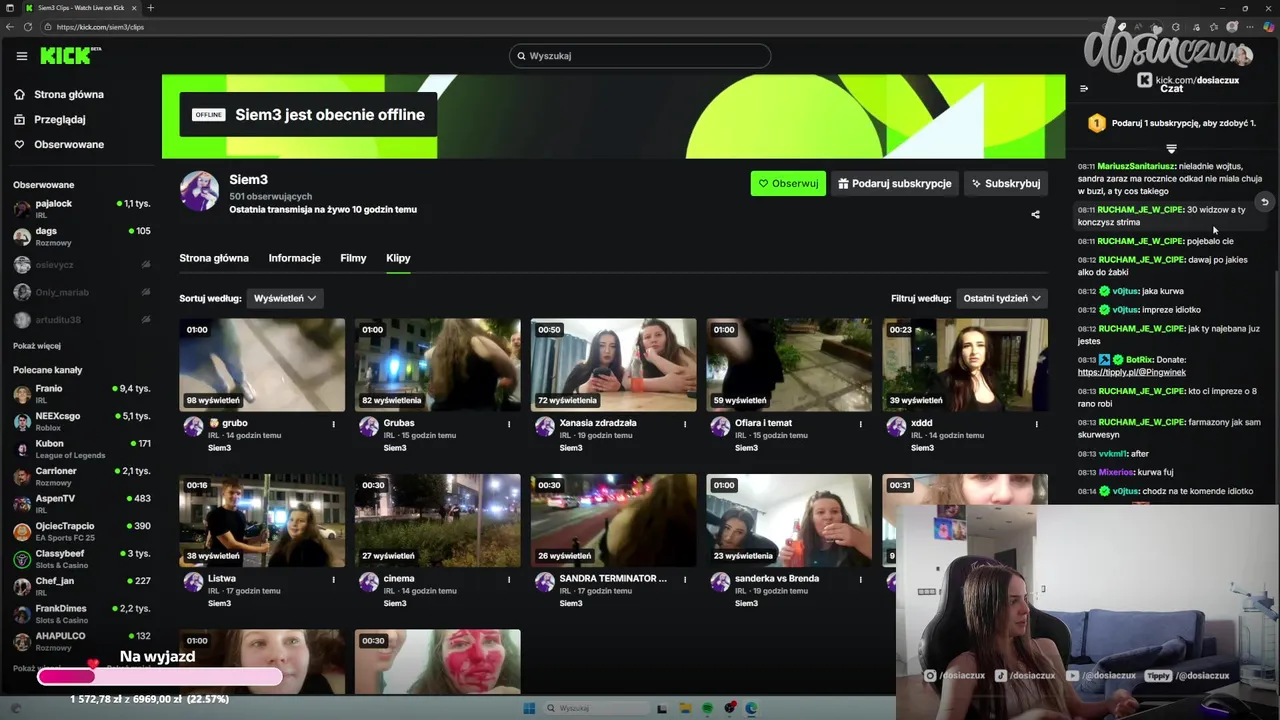Open options menu for cinema clip
This screenshot has width=1280, height=720.
[509, 579]
